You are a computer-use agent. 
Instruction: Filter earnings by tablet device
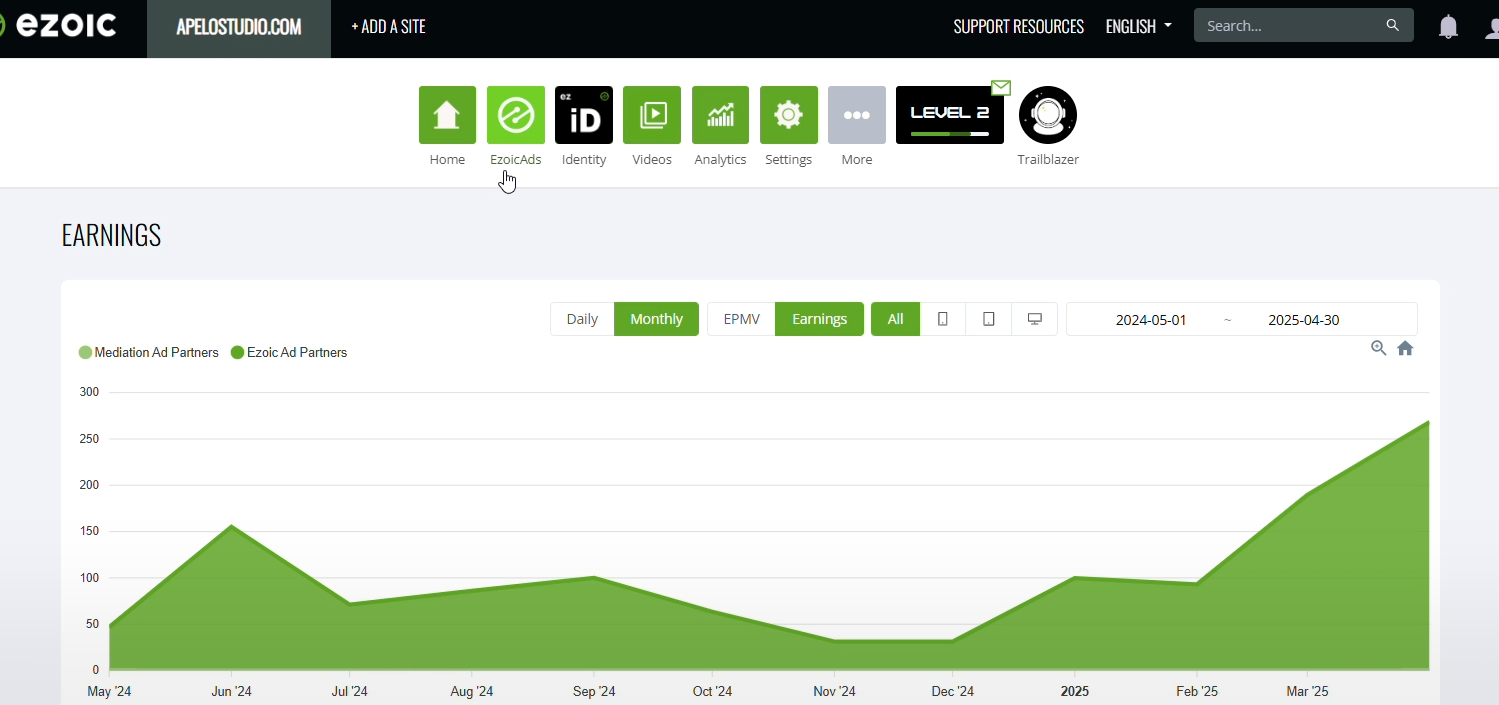tap(989, 319)
